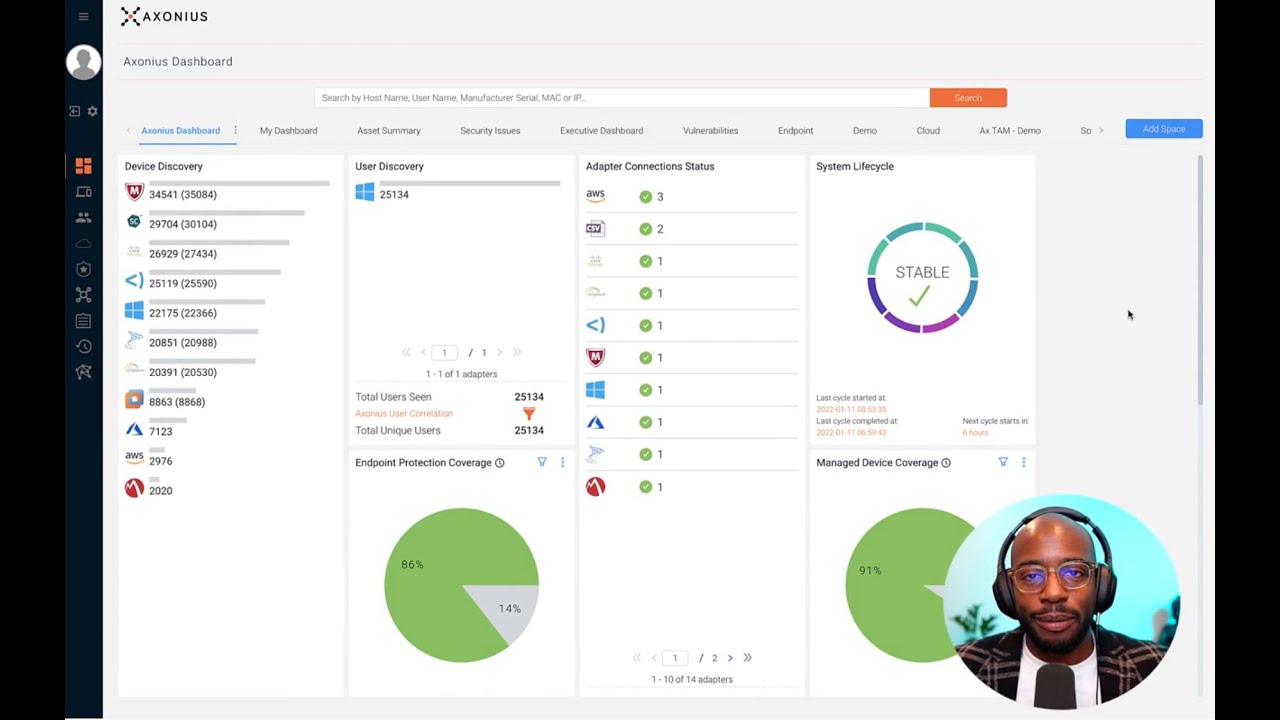Click filter icon on Managed Device Coverage
This screenshot has height=720, width=1280.
[1003, 462]
